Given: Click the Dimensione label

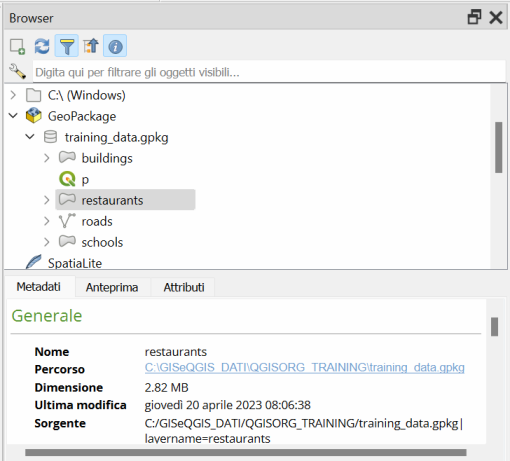Looking at the screenshot, I should click(69, 388).
